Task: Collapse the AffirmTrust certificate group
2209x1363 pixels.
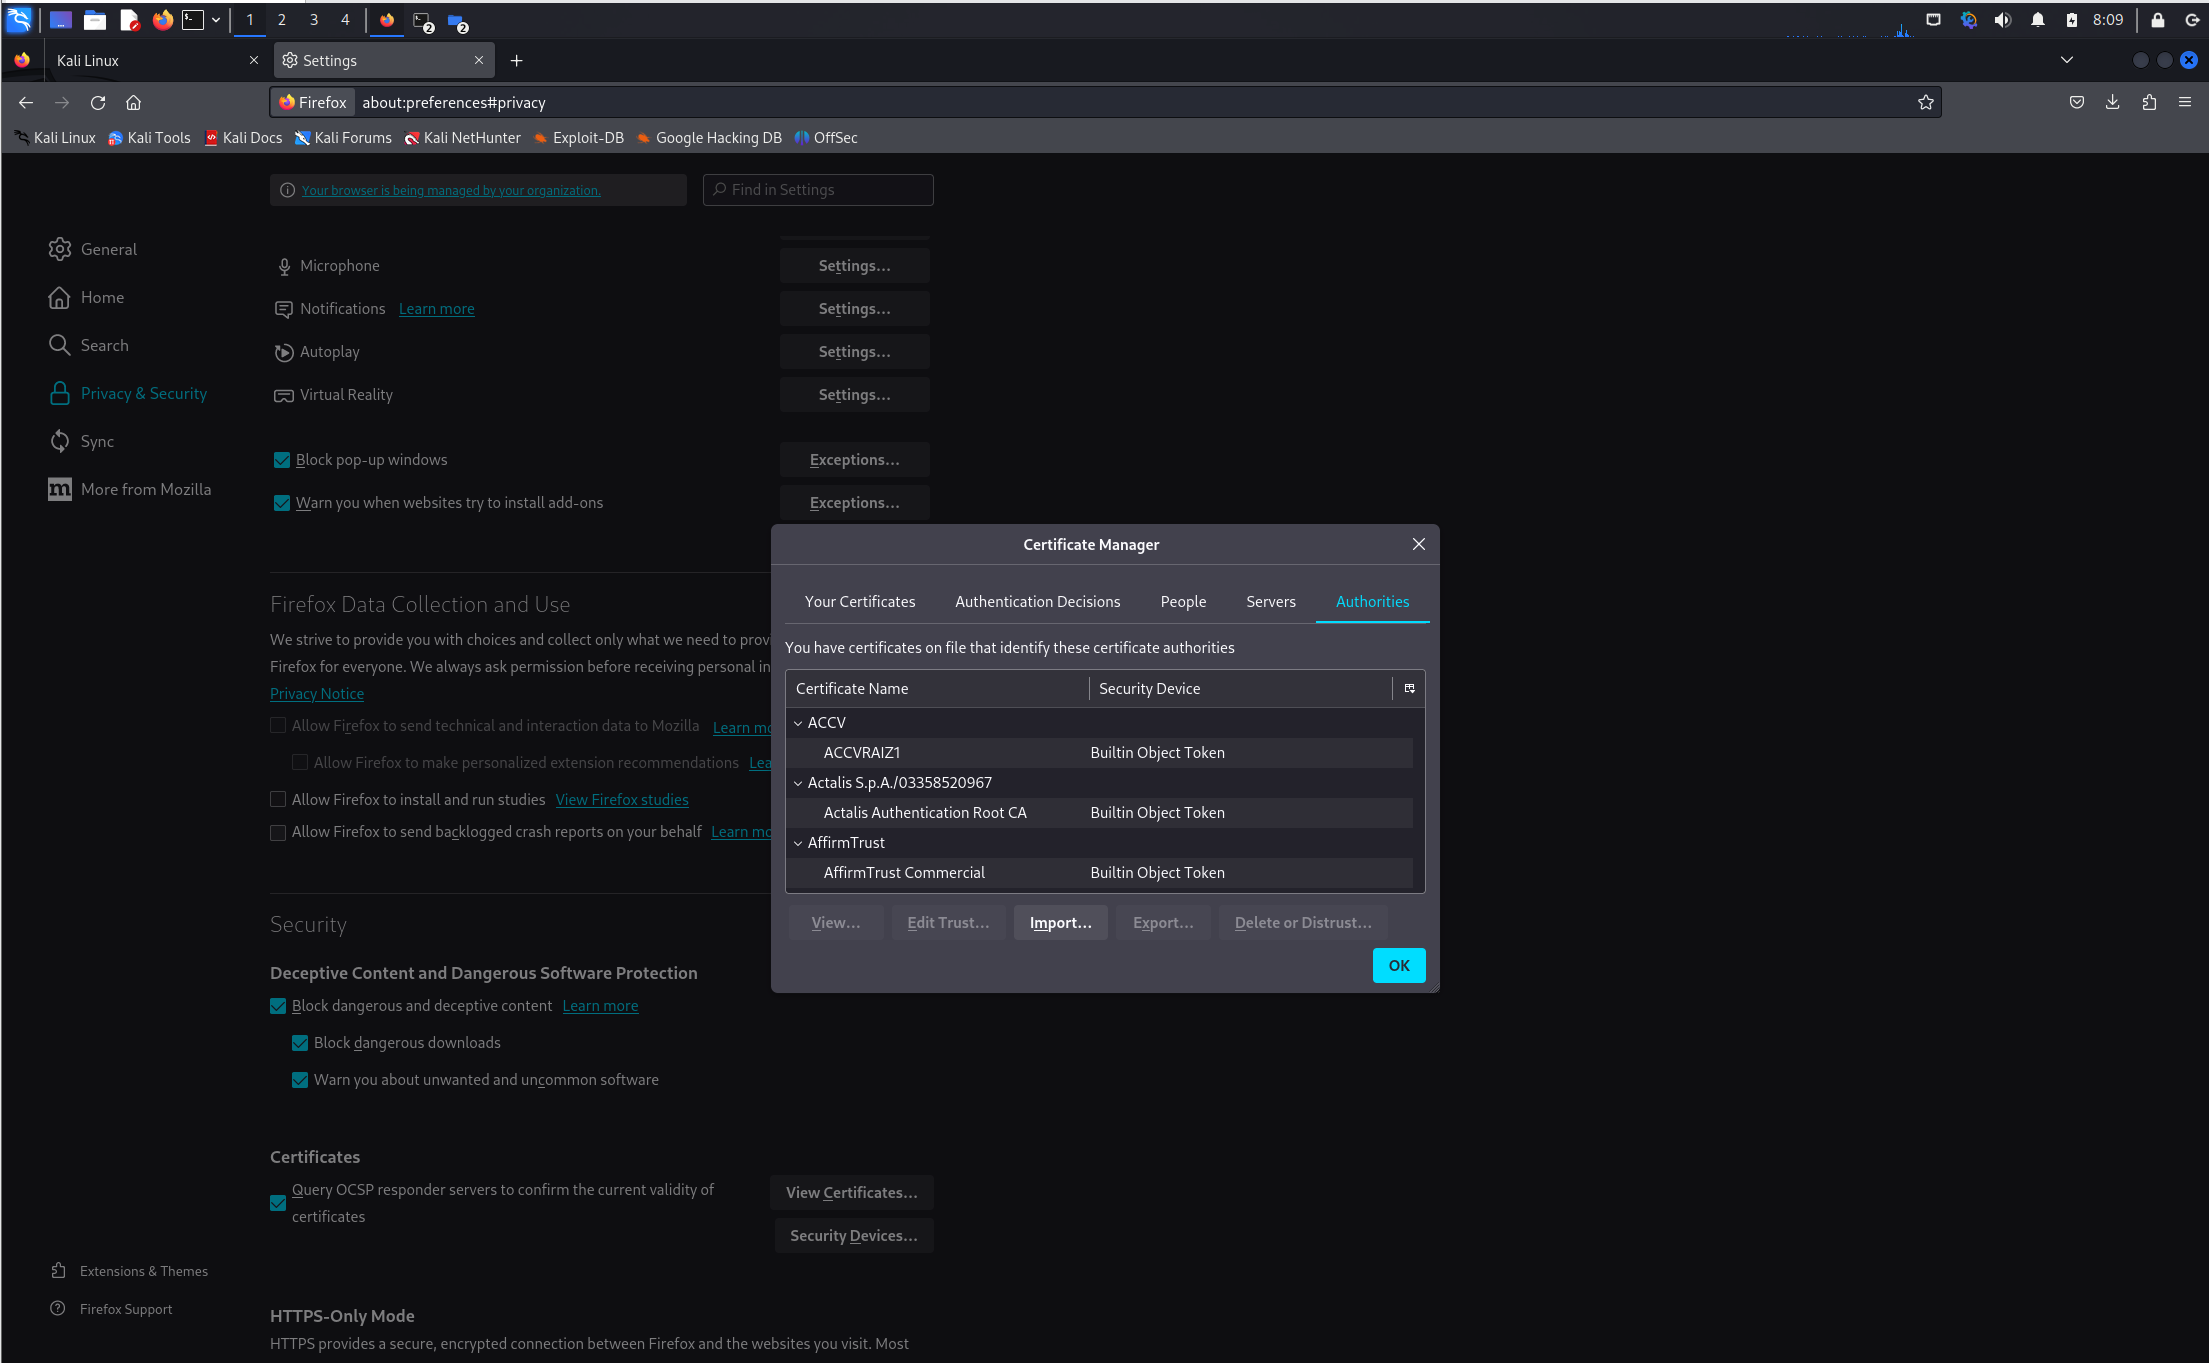Action: [x=798, y=843]
